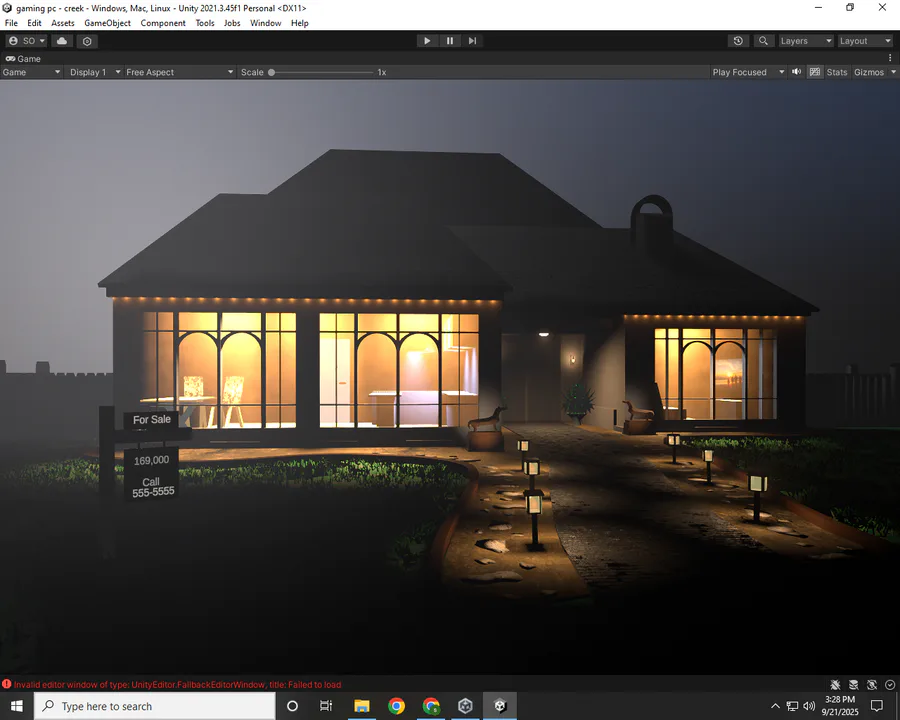
Task: Toggle the Stats overlay
Action: [837, 72]
